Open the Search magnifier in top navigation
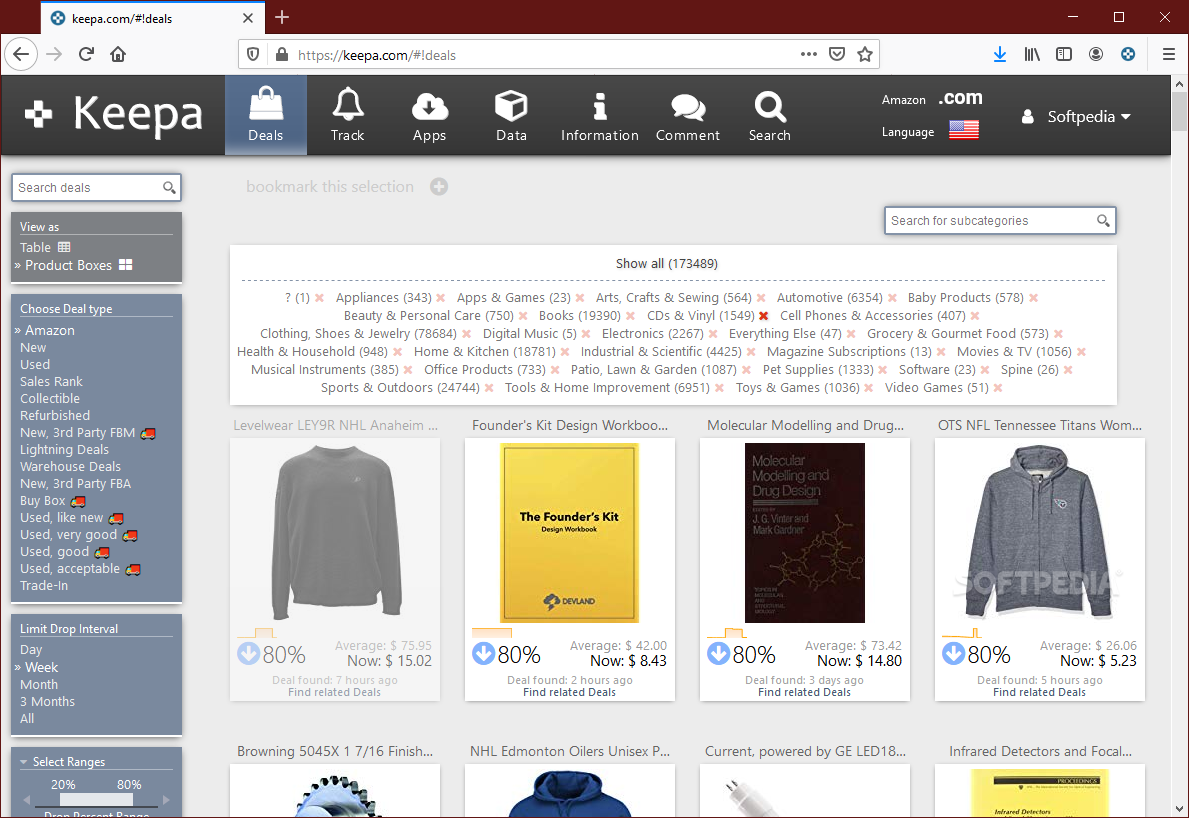 point(769,106)
